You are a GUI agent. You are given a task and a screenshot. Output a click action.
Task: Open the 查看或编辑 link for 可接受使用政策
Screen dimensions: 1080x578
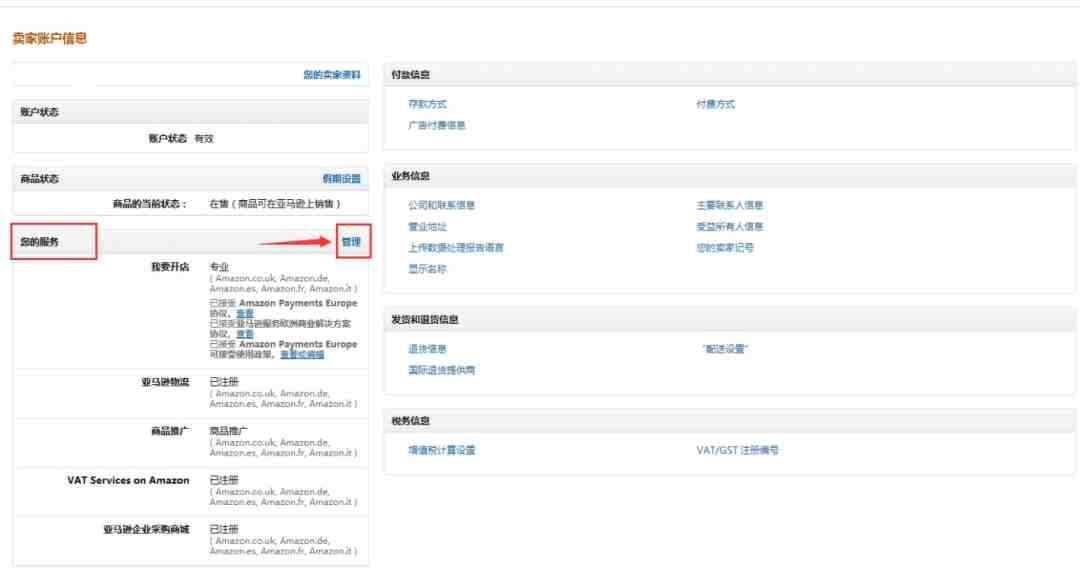(302, 354)
